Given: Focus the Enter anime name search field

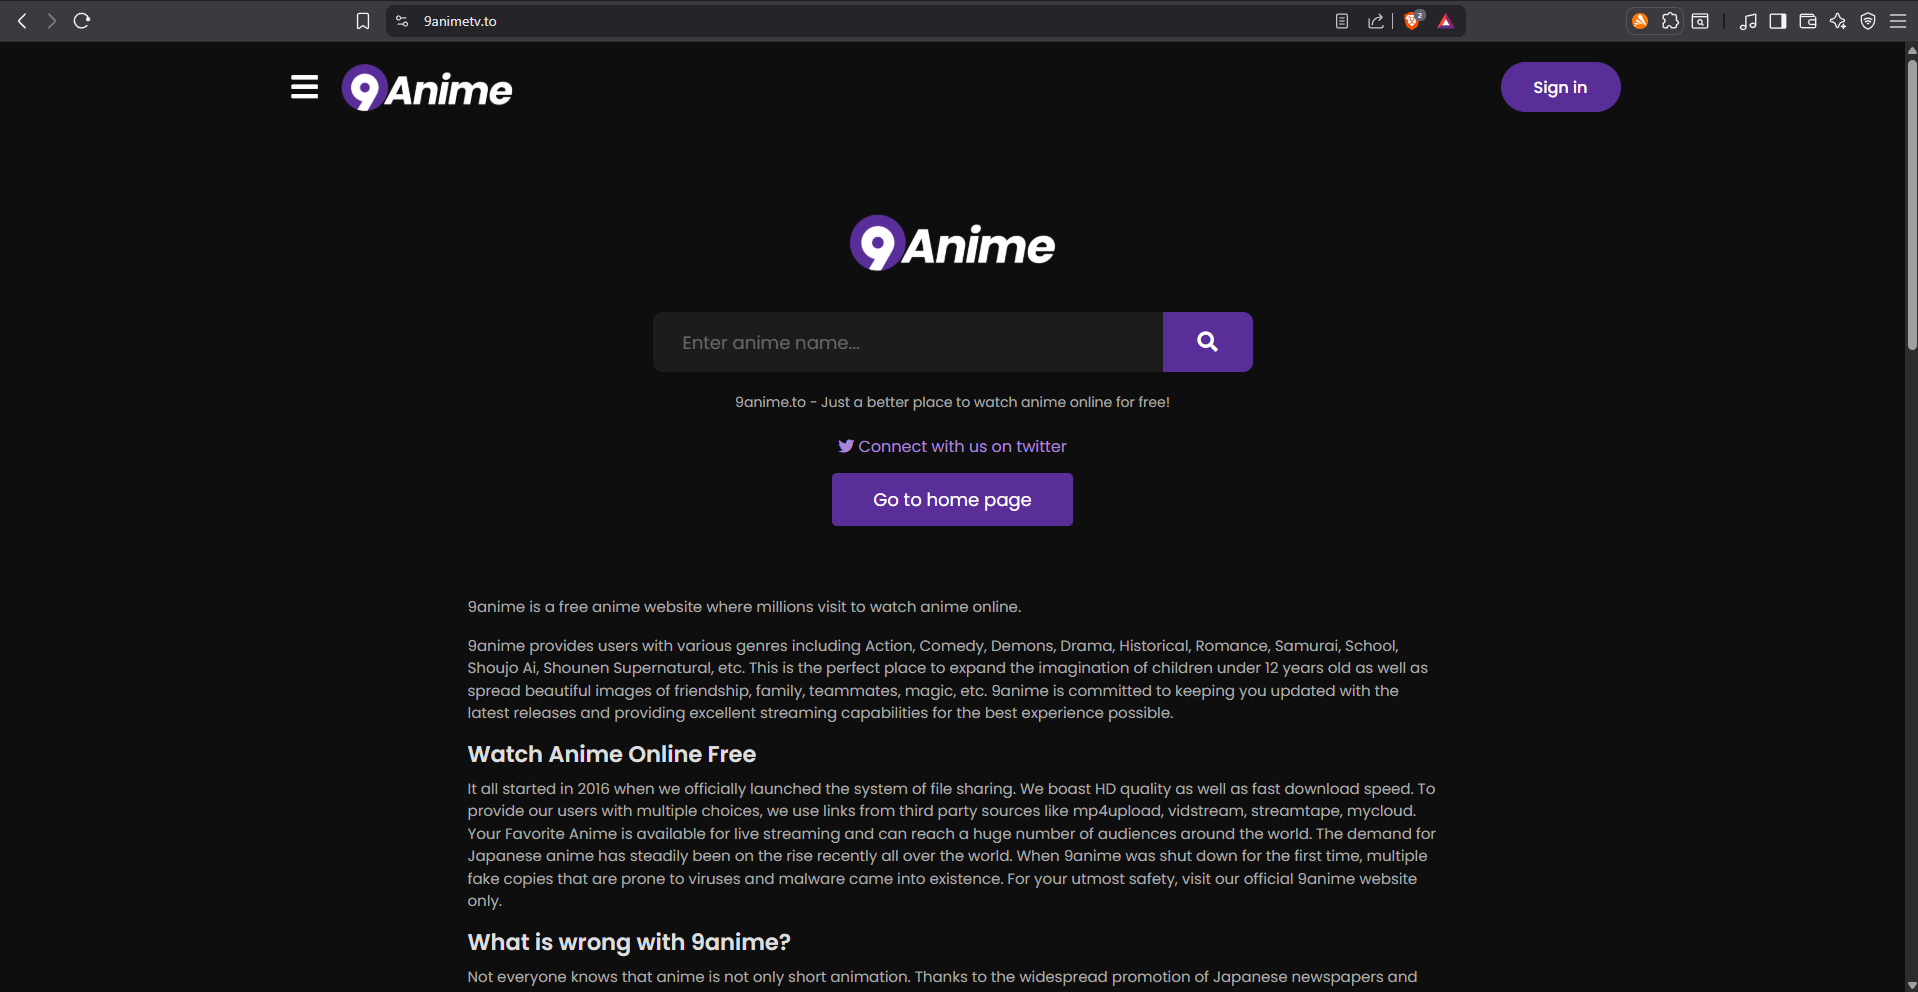Looking at the screenshot, I should [908, 342].
